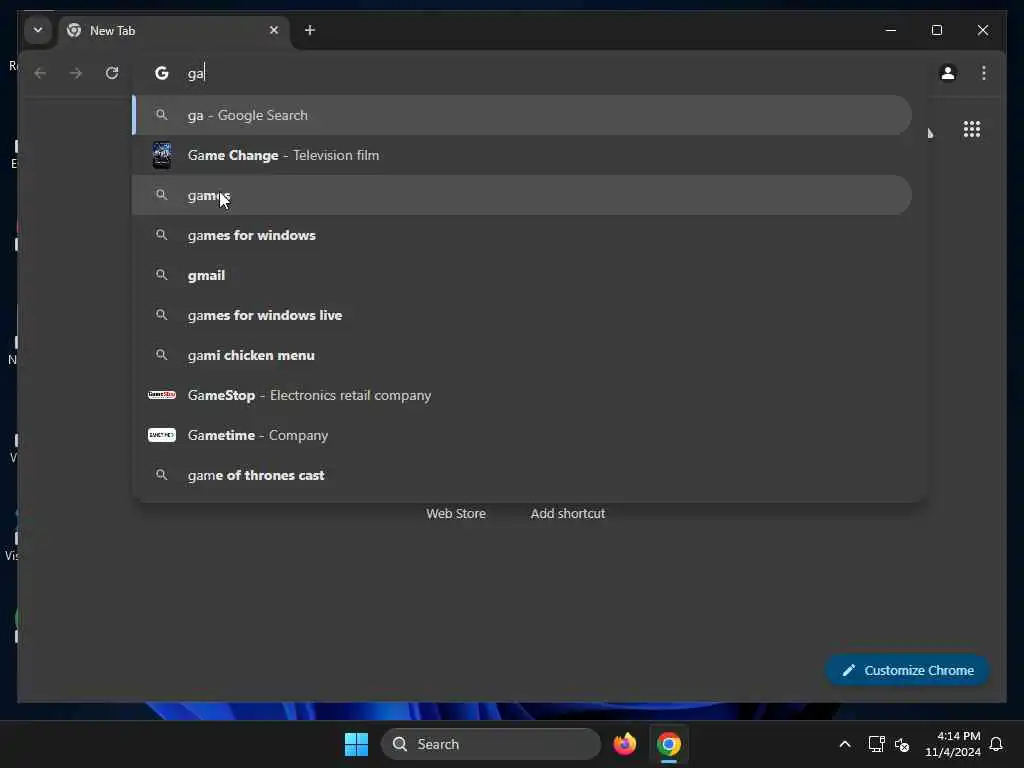Launch Firefox from the taskbar
The height and width of the screenshot is (768, 1024).
pyautogui.click(x=624, y=744)
